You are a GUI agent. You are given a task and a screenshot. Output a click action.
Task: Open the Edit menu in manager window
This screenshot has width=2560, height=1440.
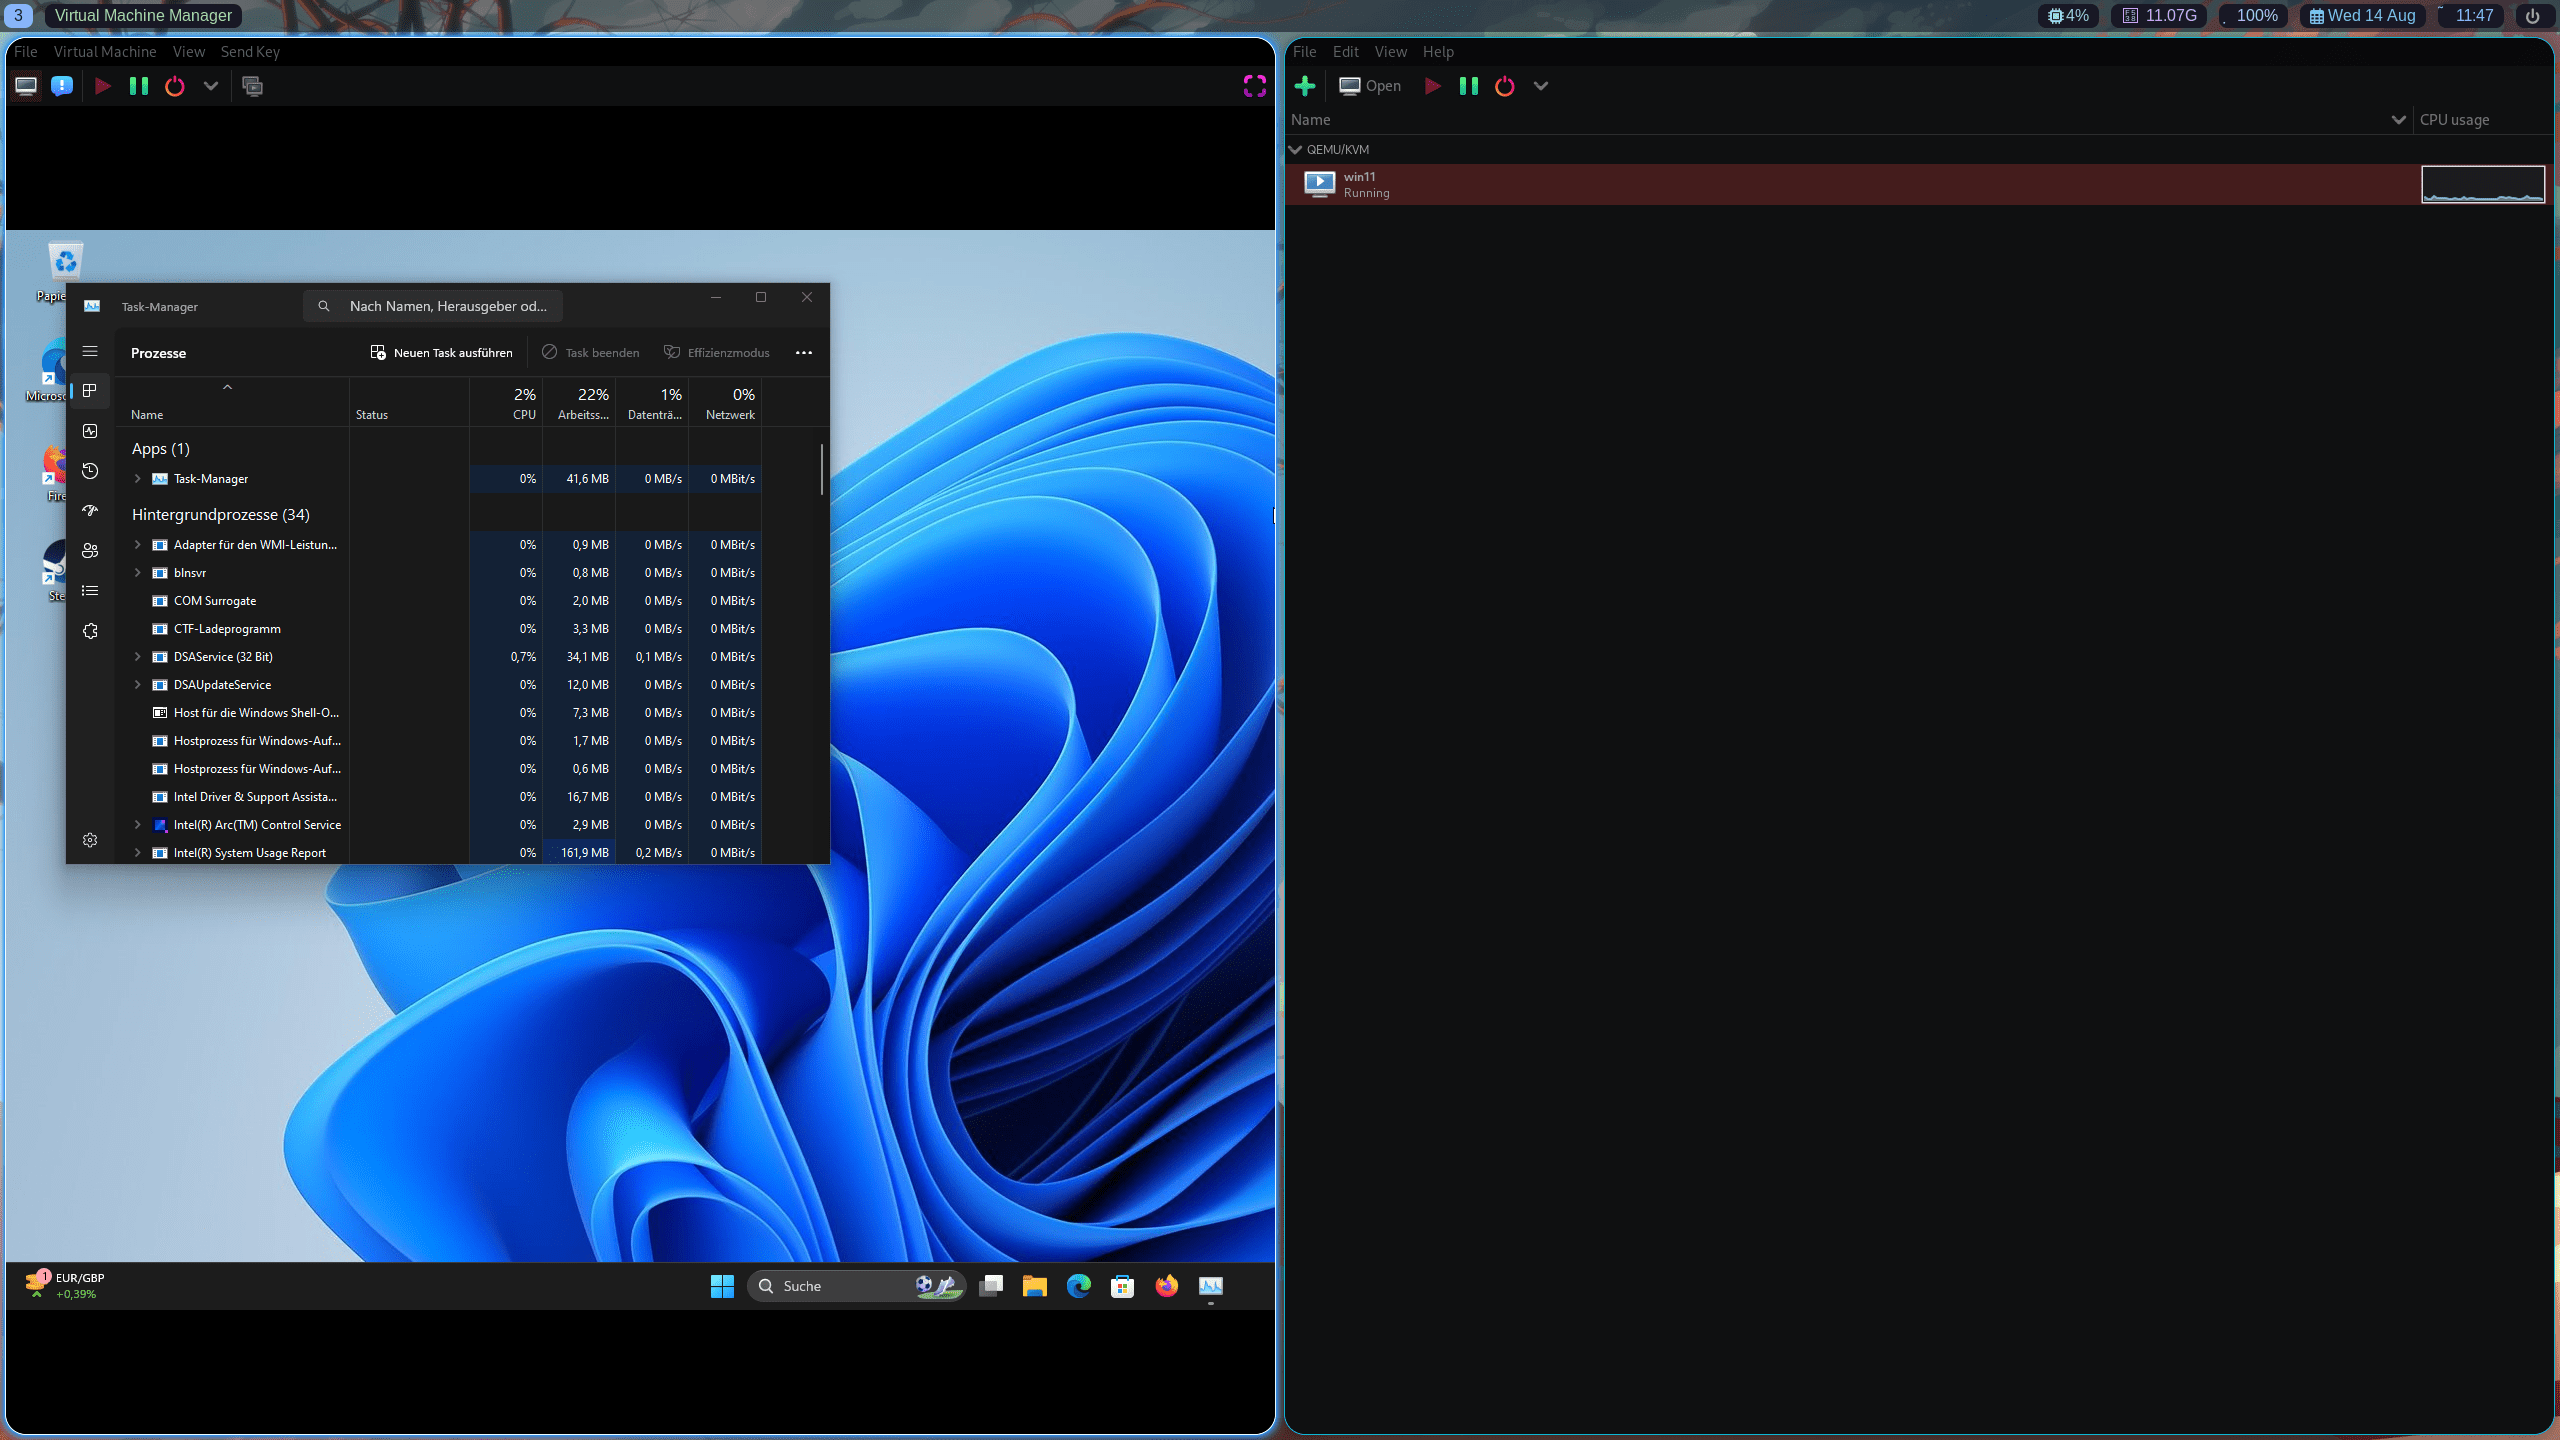pyautogui.click(x=1346, y=52)
